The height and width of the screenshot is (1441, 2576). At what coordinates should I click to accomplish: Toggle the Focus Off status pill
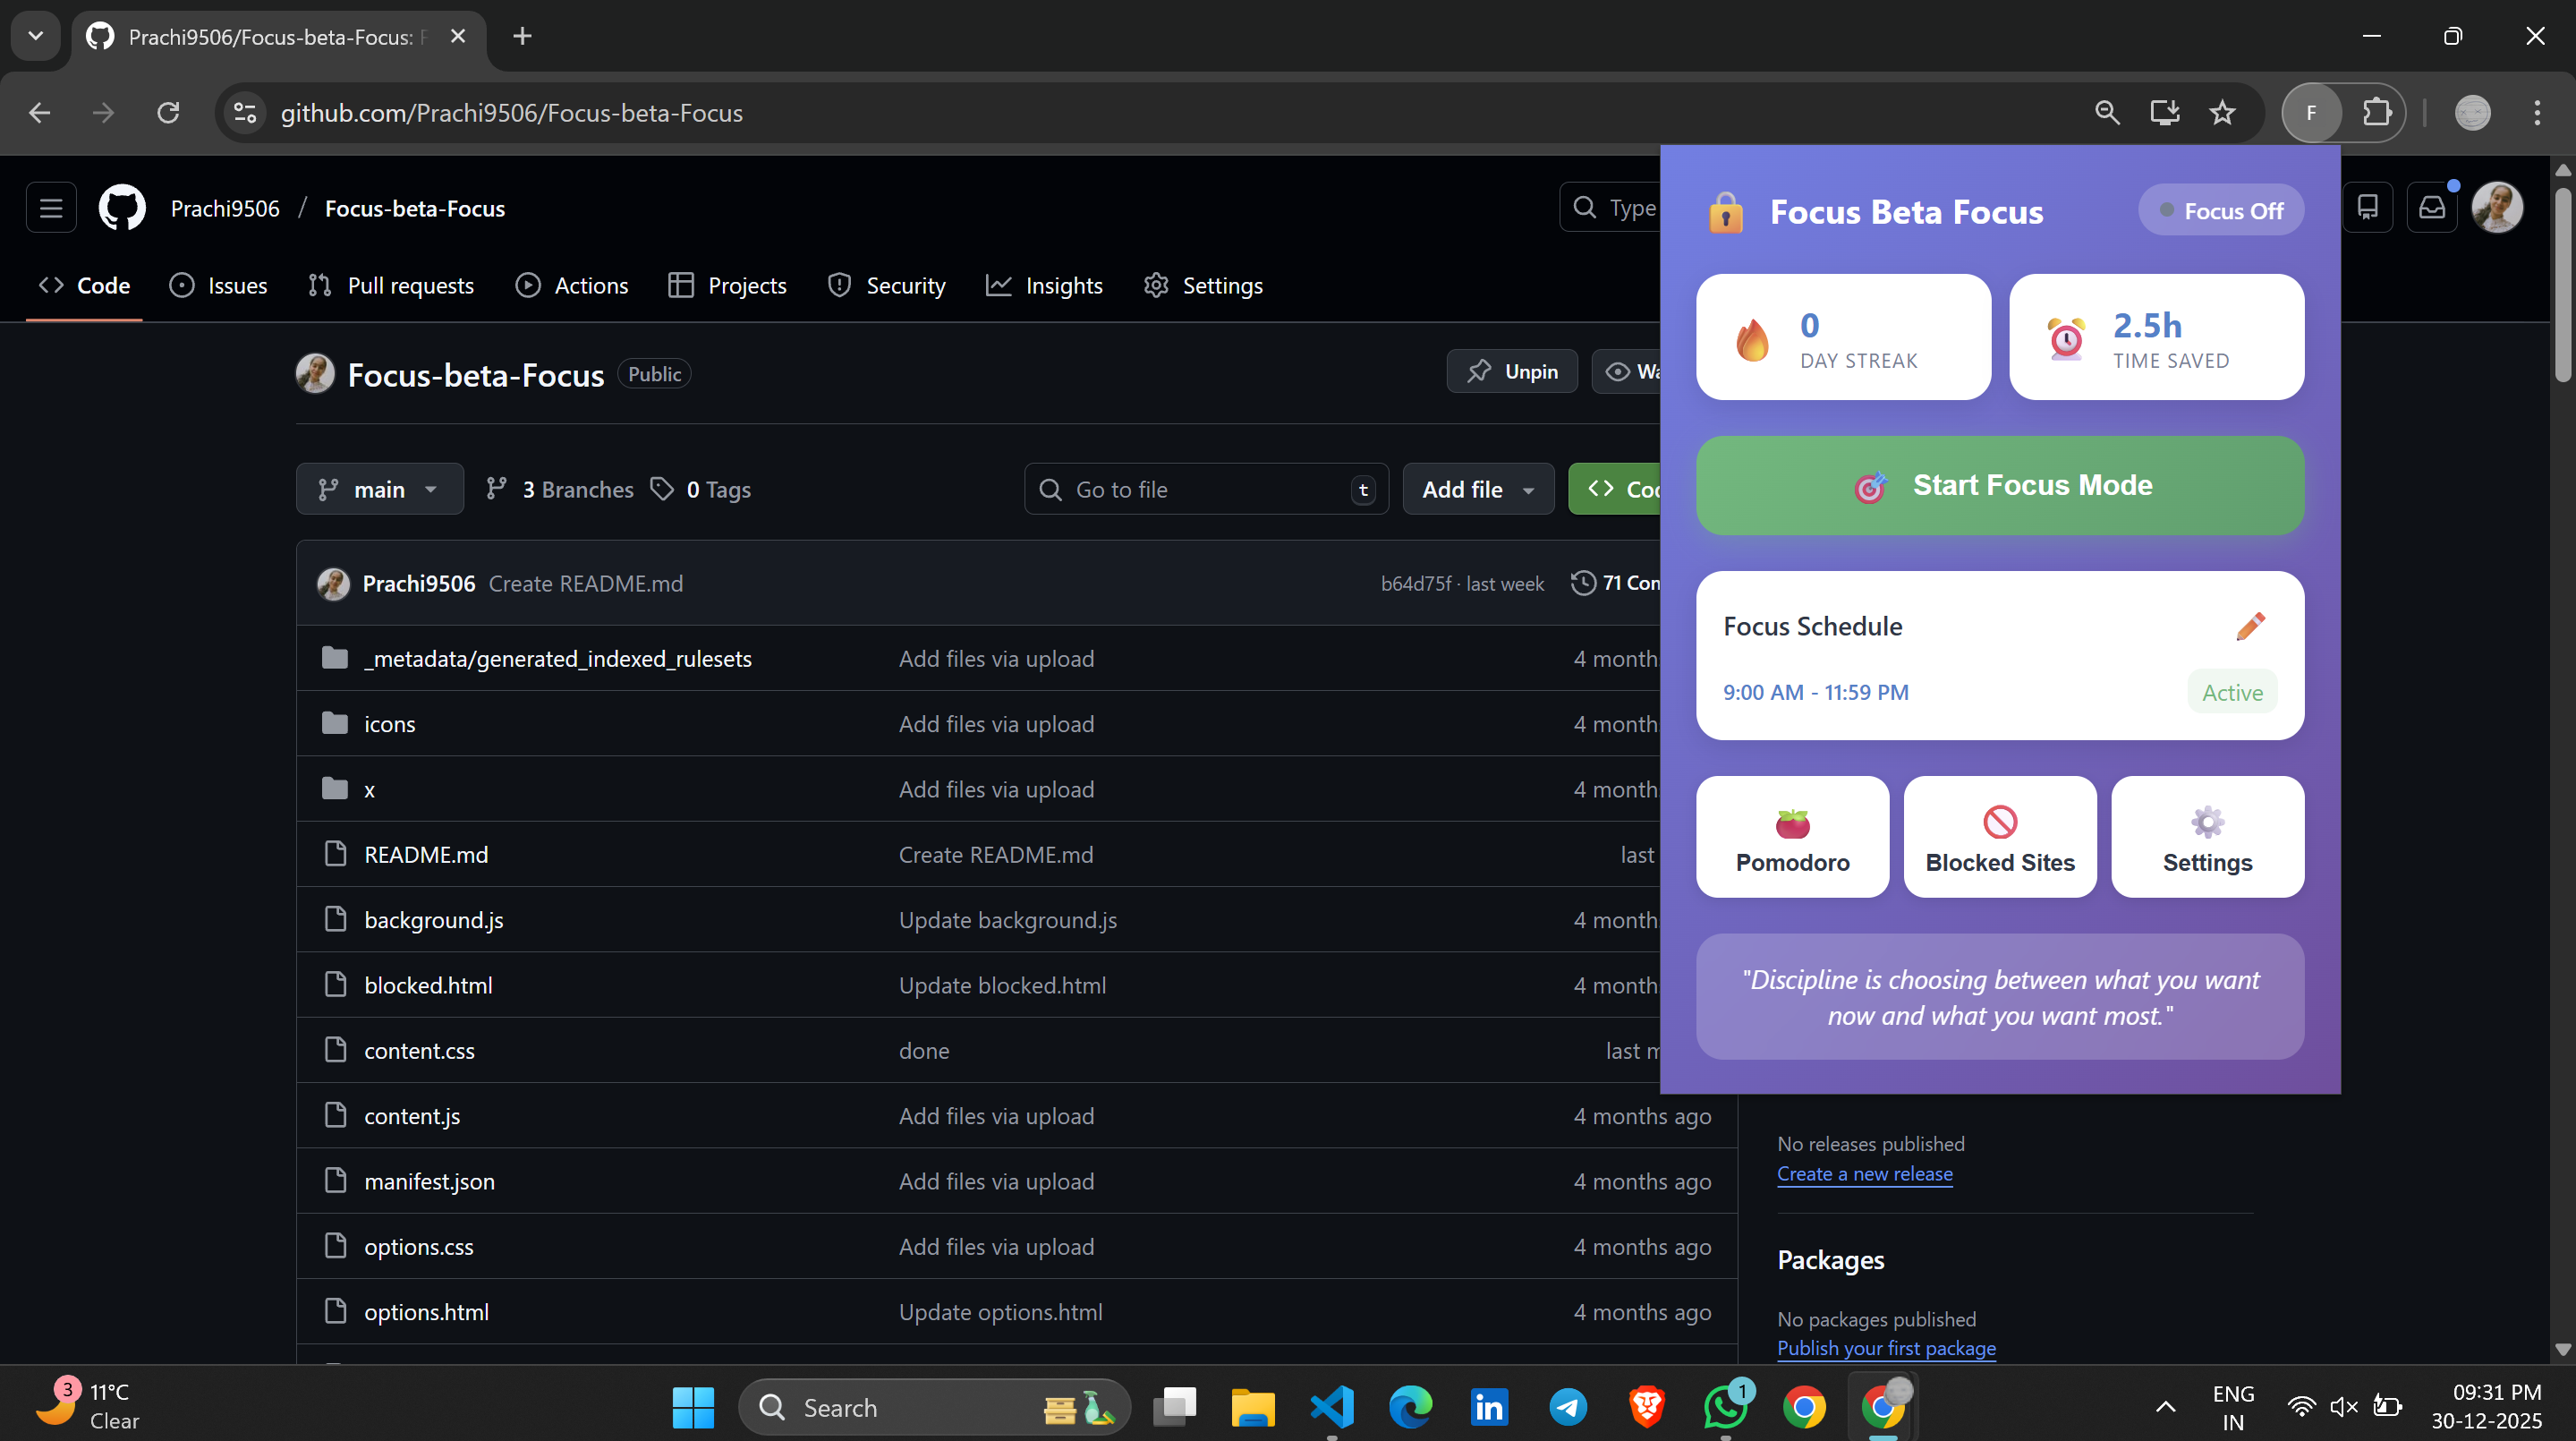click(2221, 211)
